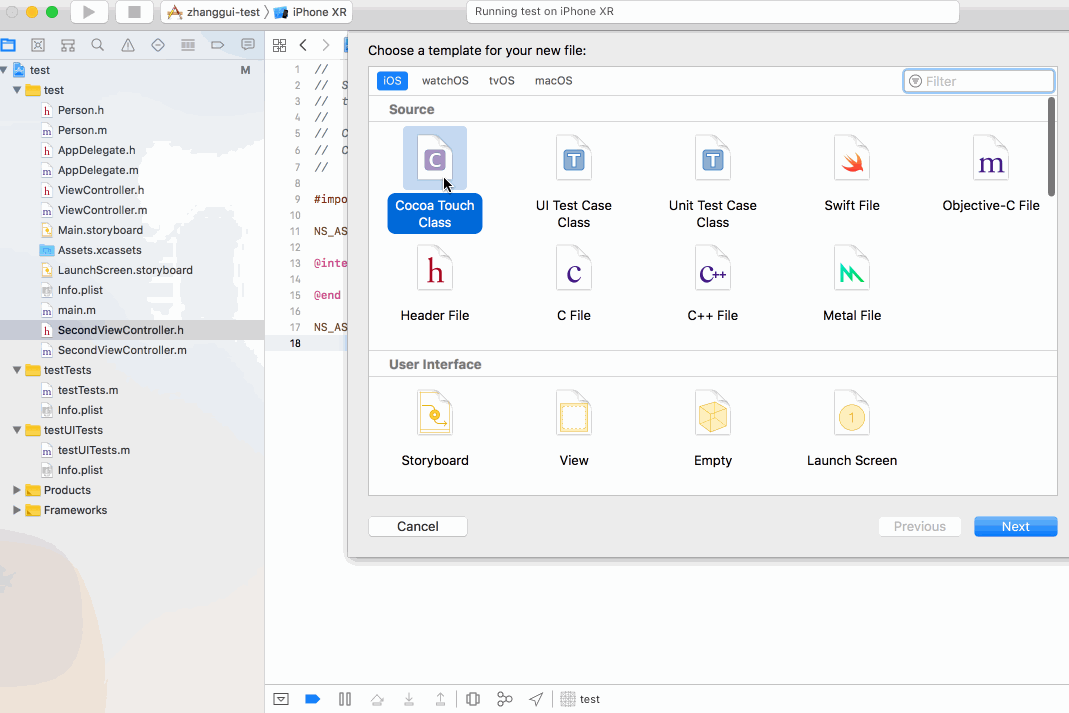This screenshot has height=713, width=1069.
Task: Open the Find navigator magnifier icon
Action: tap(98, 45)
